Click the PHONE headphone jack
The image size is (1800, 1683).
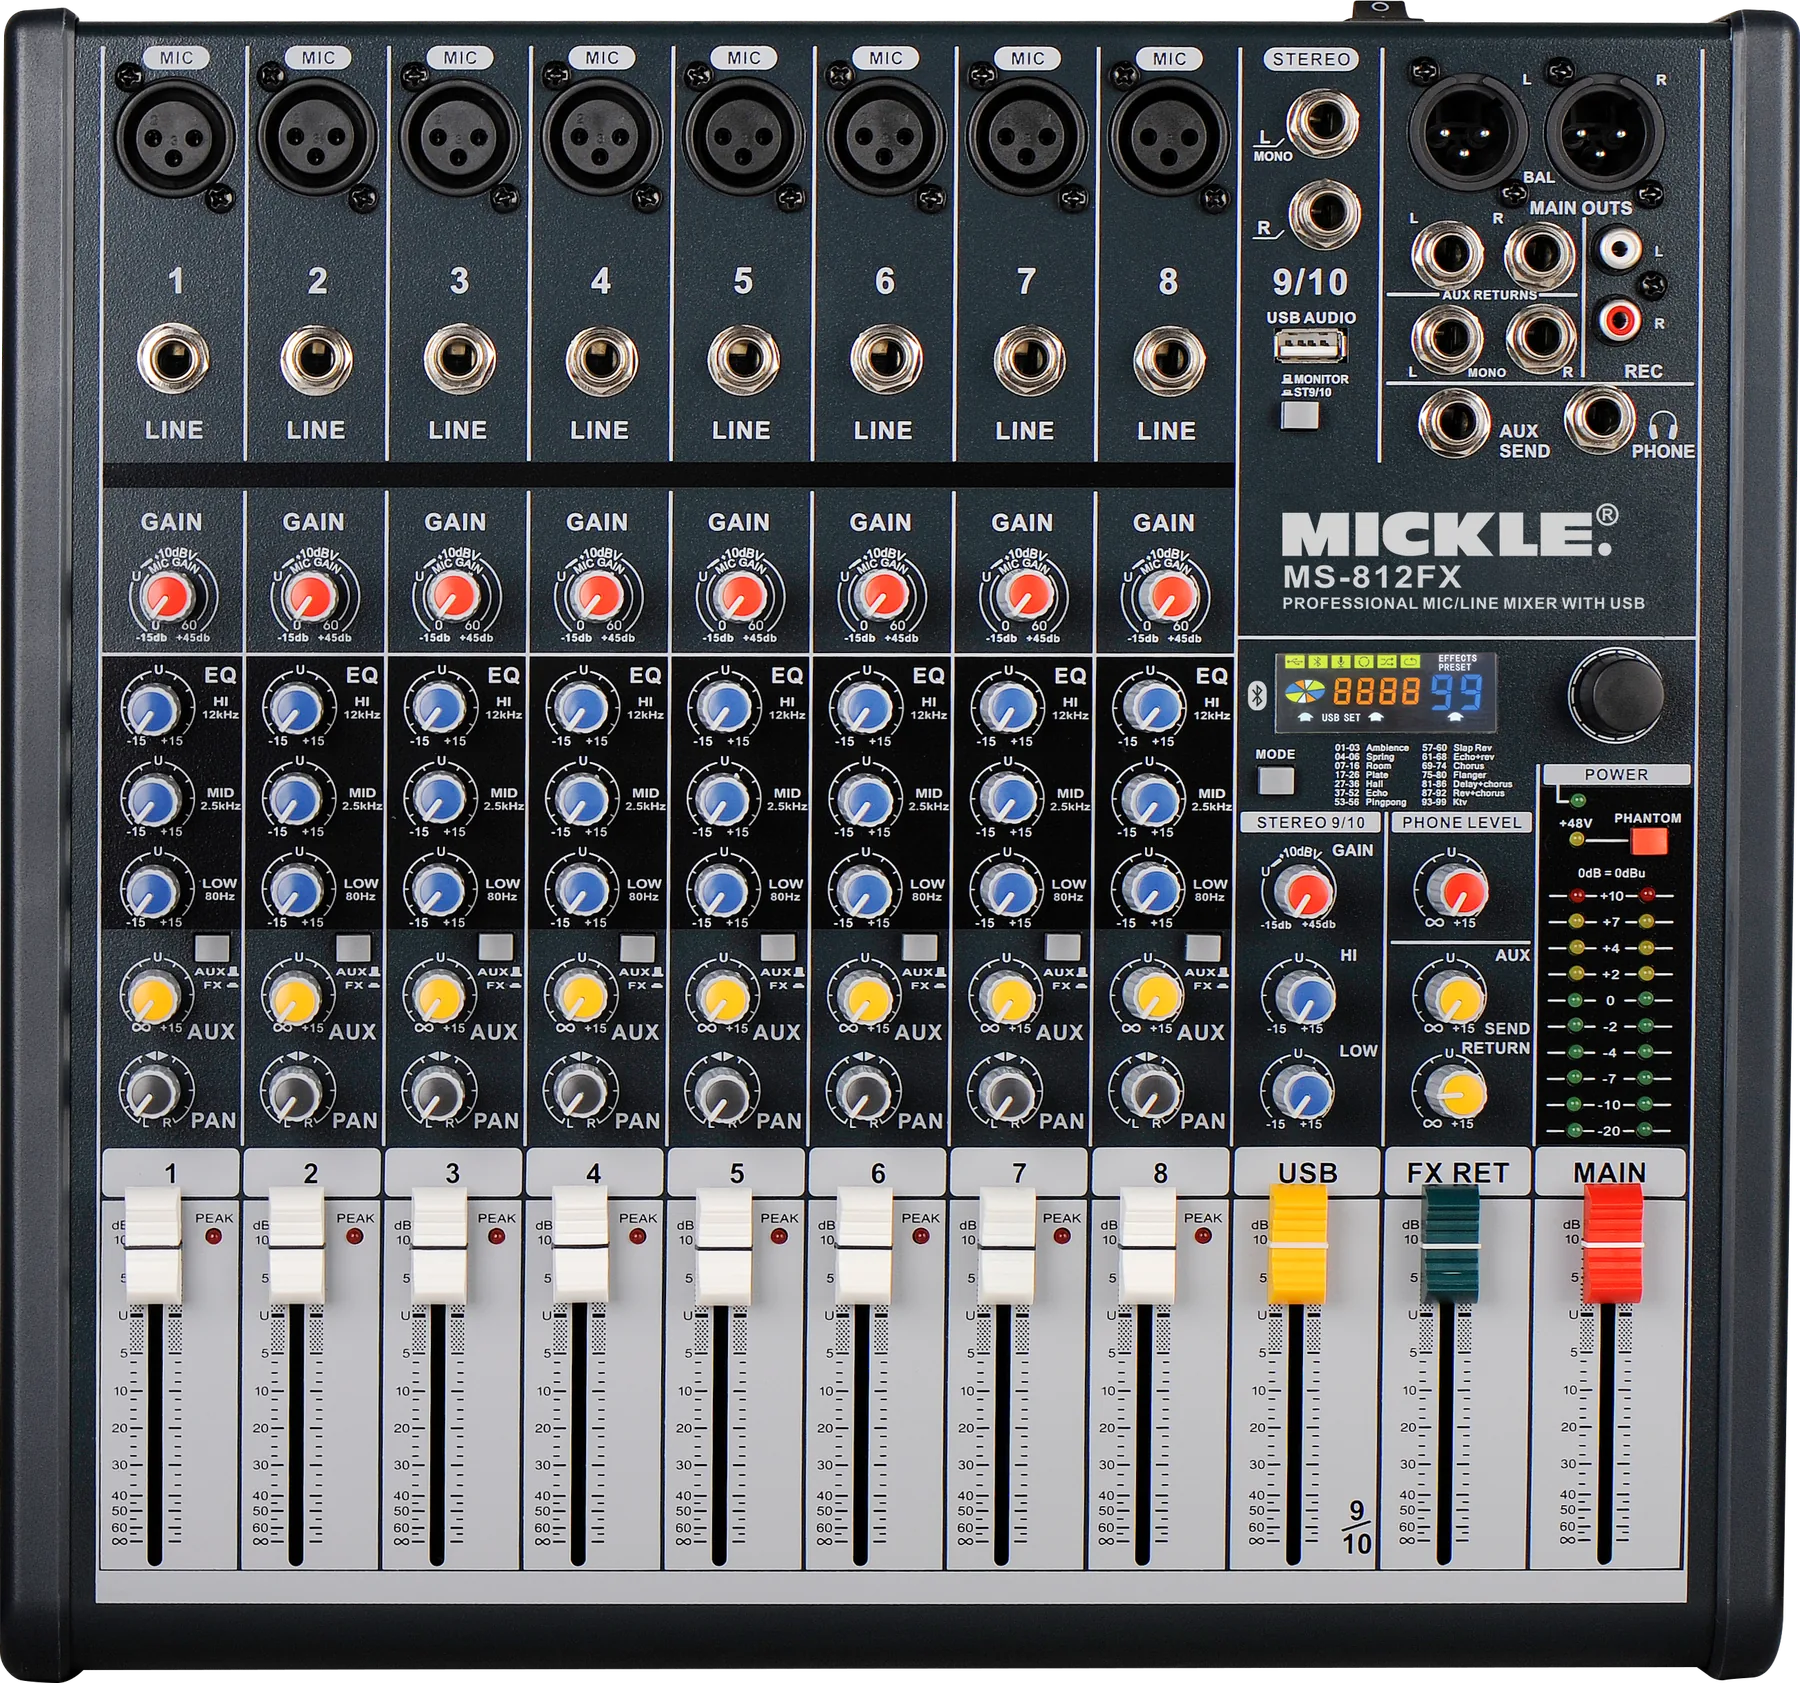[x=1599, y=418]
